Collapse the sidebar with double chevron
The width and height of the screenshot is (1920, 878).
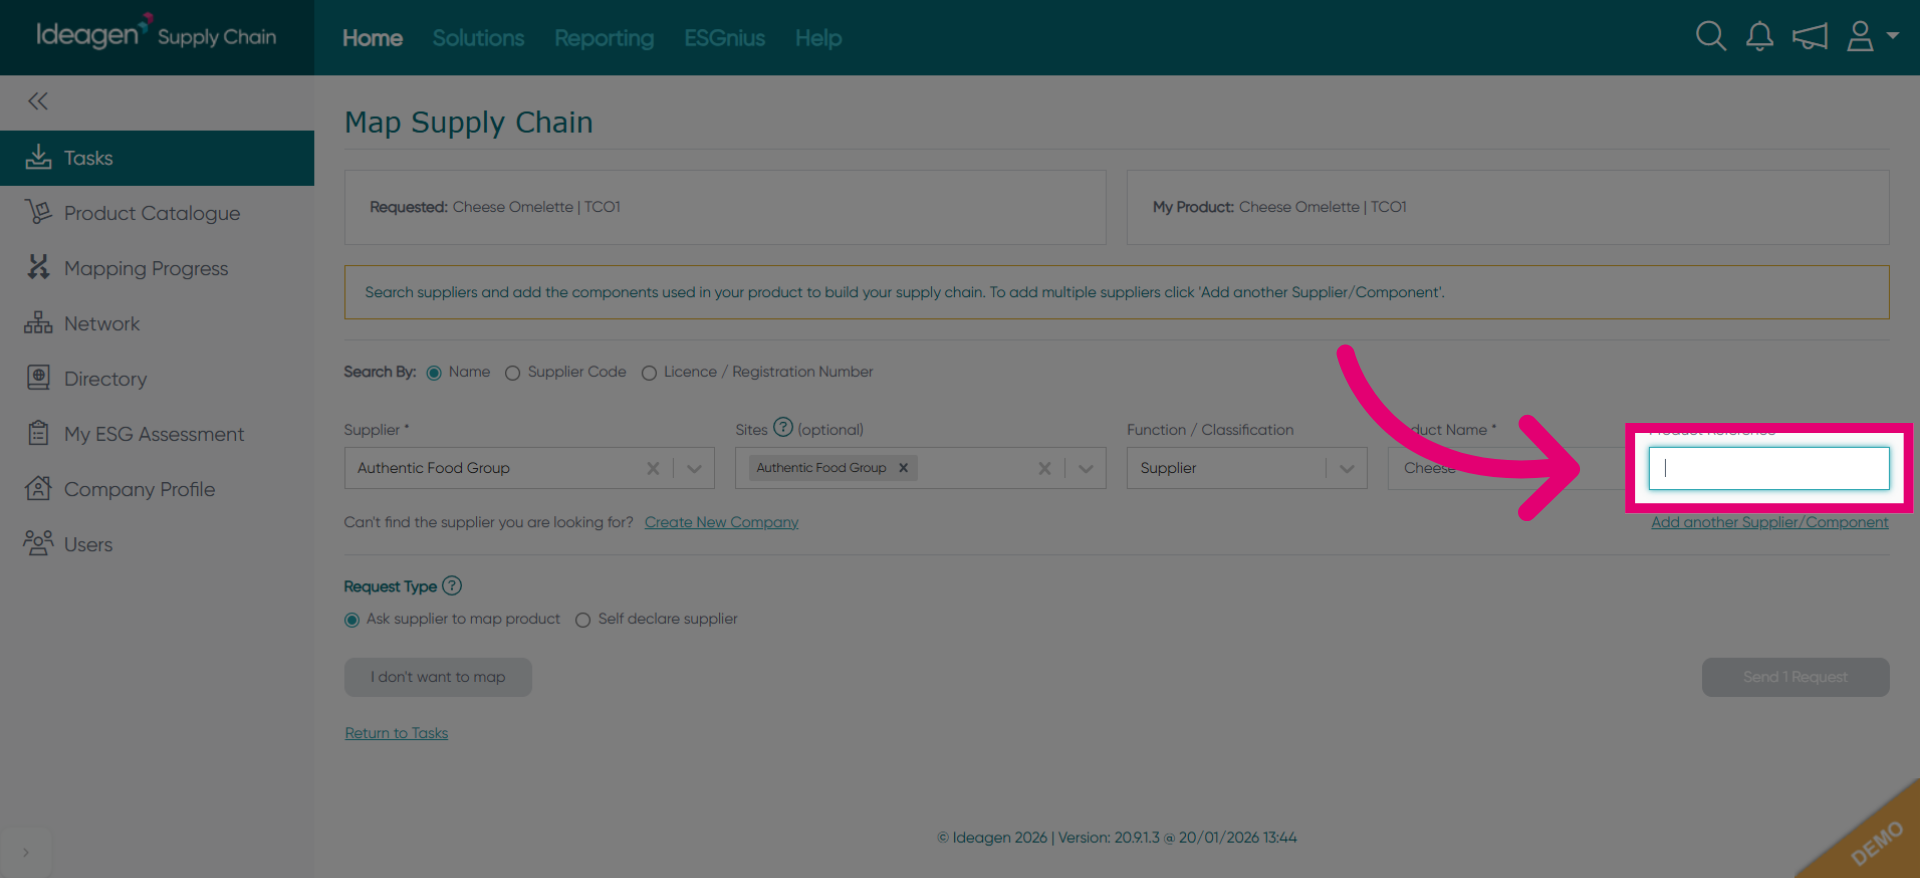pyautogui.click(x=38, y=101)
